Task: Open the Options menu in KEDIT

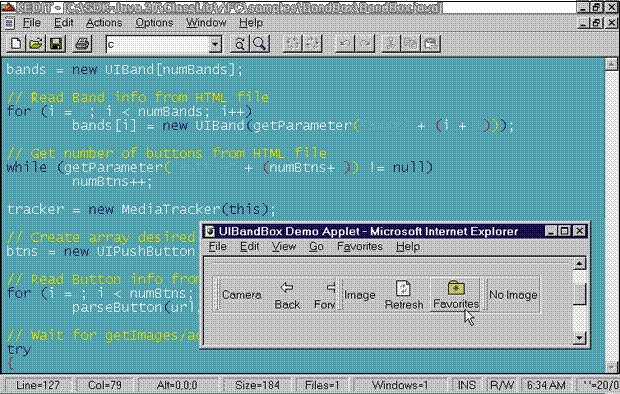Action: (x=154, y=23)
